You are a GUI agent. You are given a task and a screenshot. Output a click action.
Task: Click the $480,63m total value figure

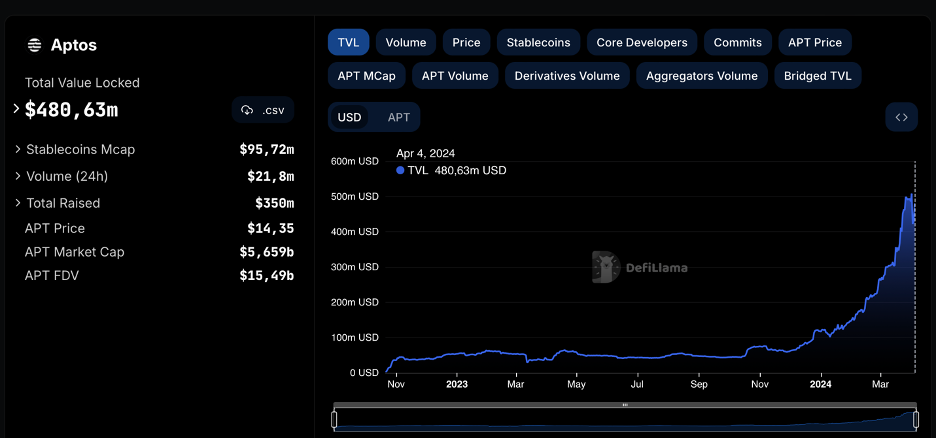point(72,110)
